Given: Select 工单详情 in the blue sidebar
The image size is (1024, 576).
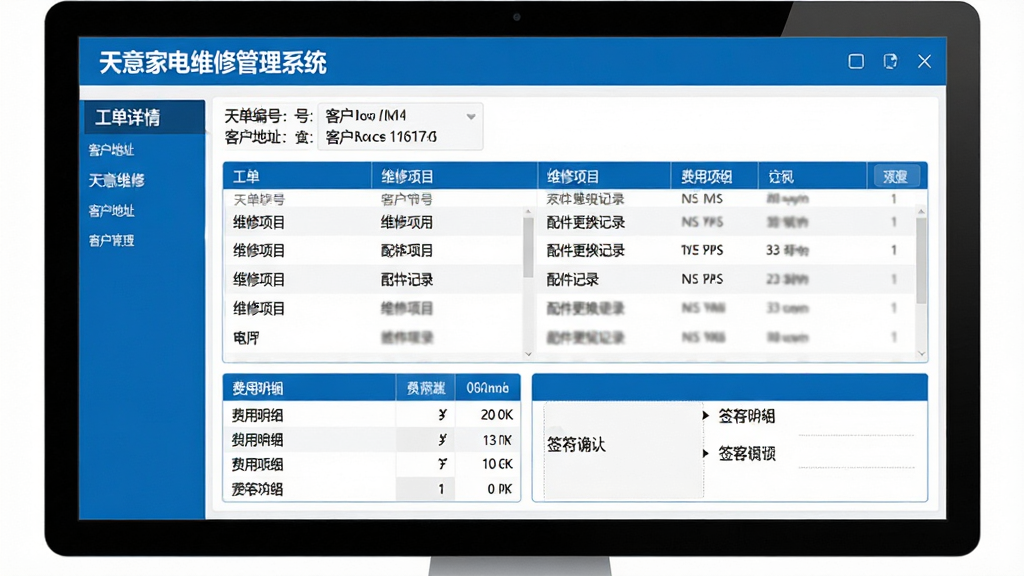Looking at the screenshot, I should click(x=144, y=118).
